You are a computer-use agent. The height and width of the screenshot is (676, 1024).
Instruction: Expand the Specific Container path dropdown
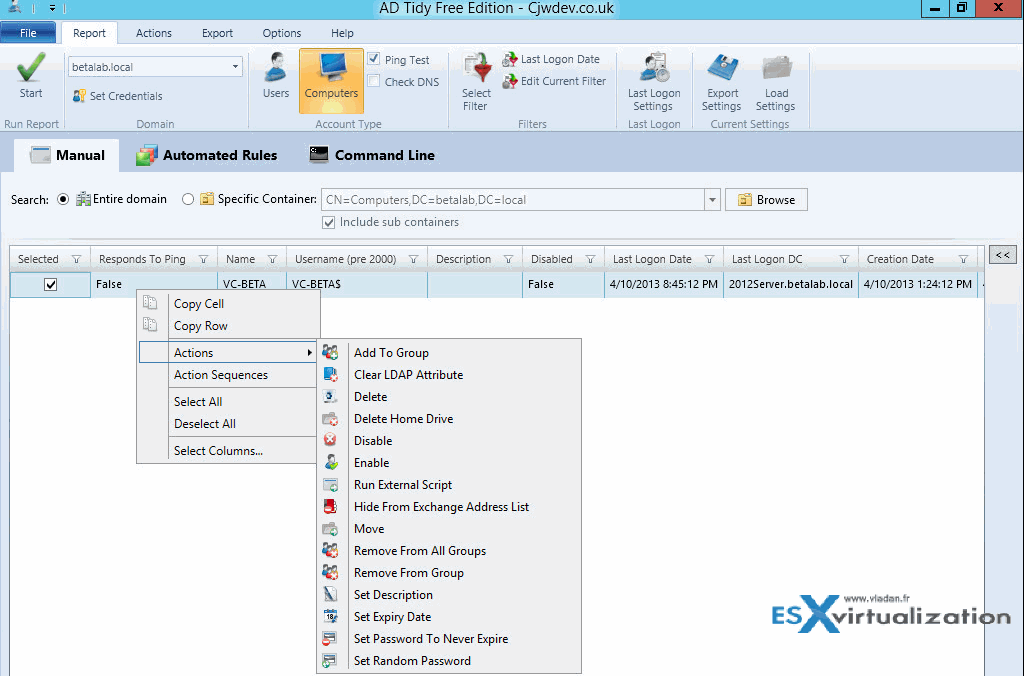pos(712,200)
